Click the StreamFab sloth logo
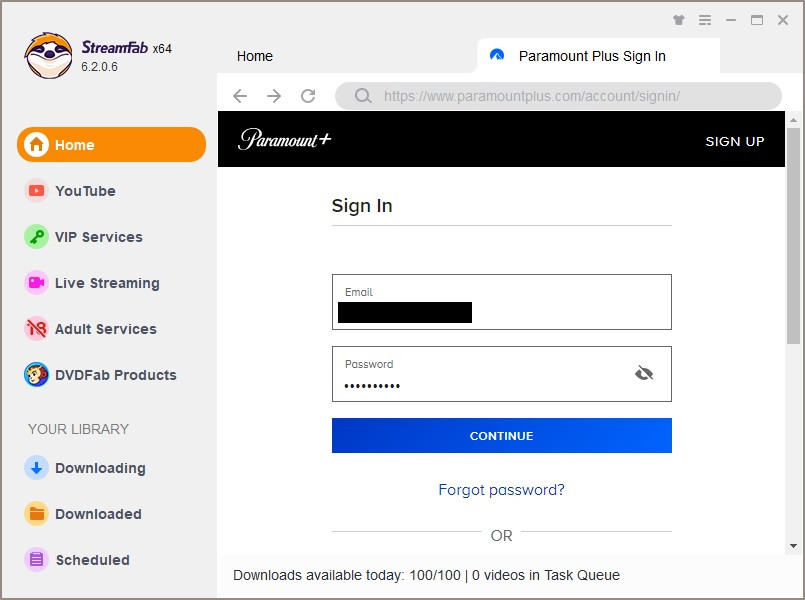805x600 pixels. click(x=48, y=56)
